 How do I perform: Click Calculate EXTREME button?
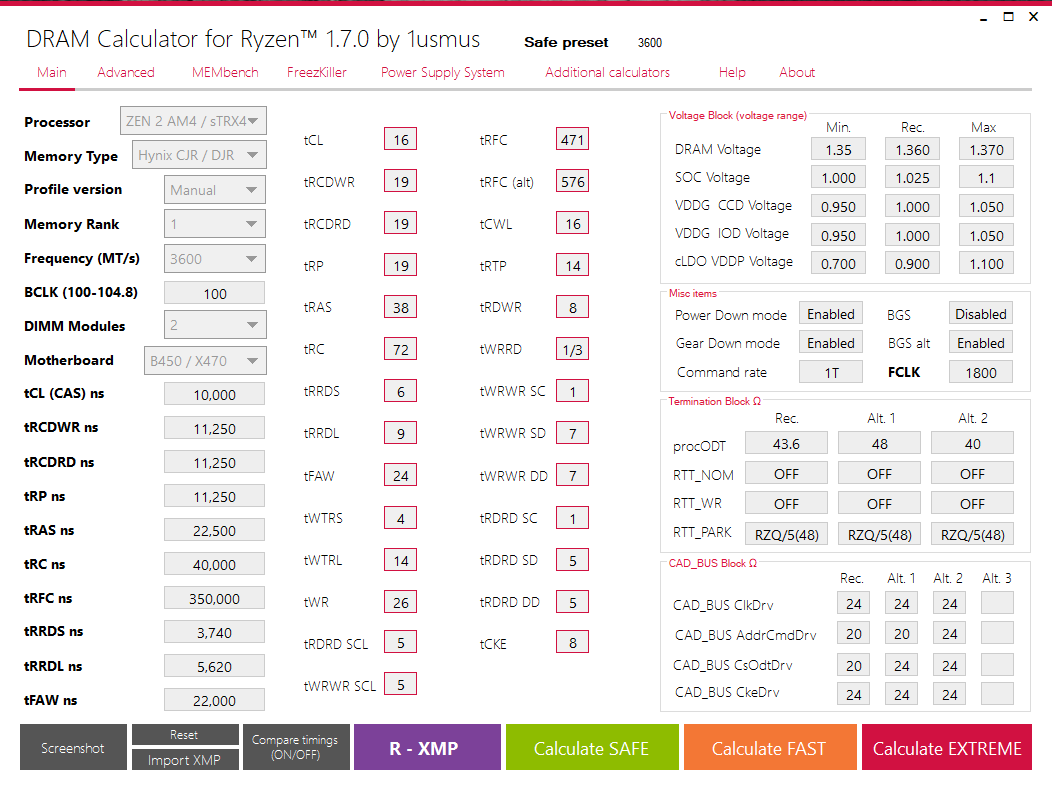tap(947, 747)
